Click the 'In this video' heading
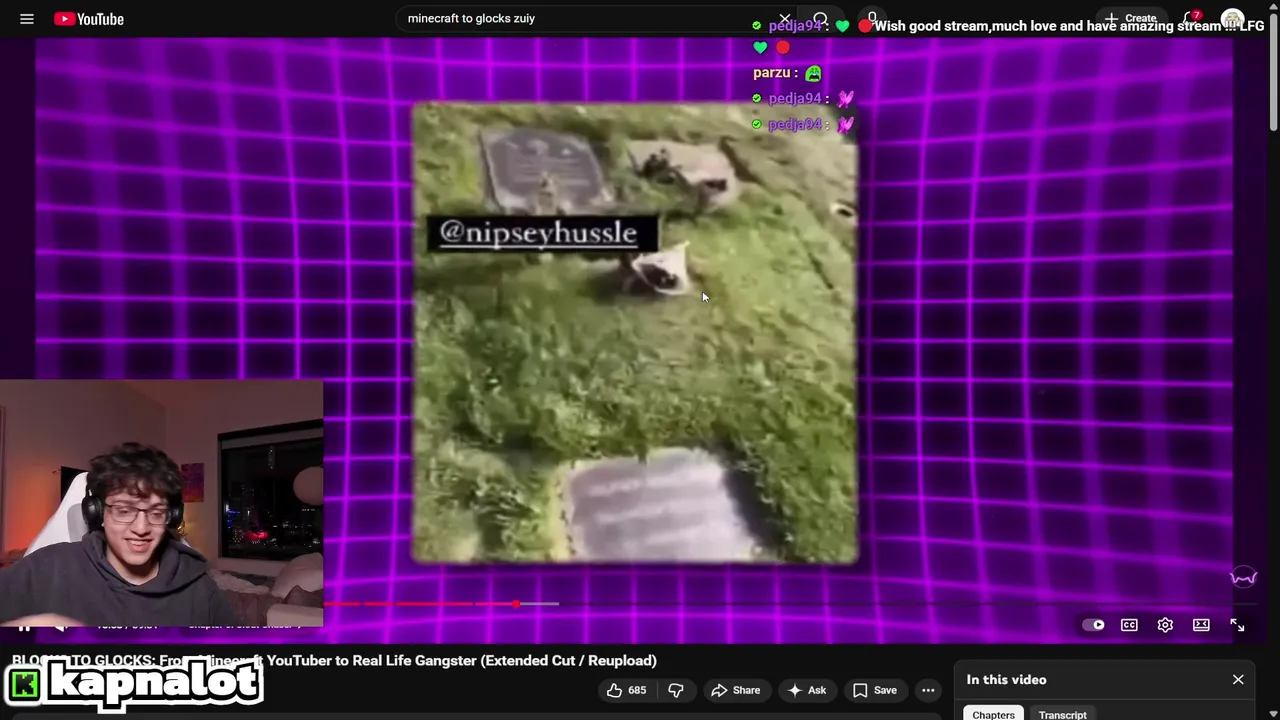 point(1006,680)
